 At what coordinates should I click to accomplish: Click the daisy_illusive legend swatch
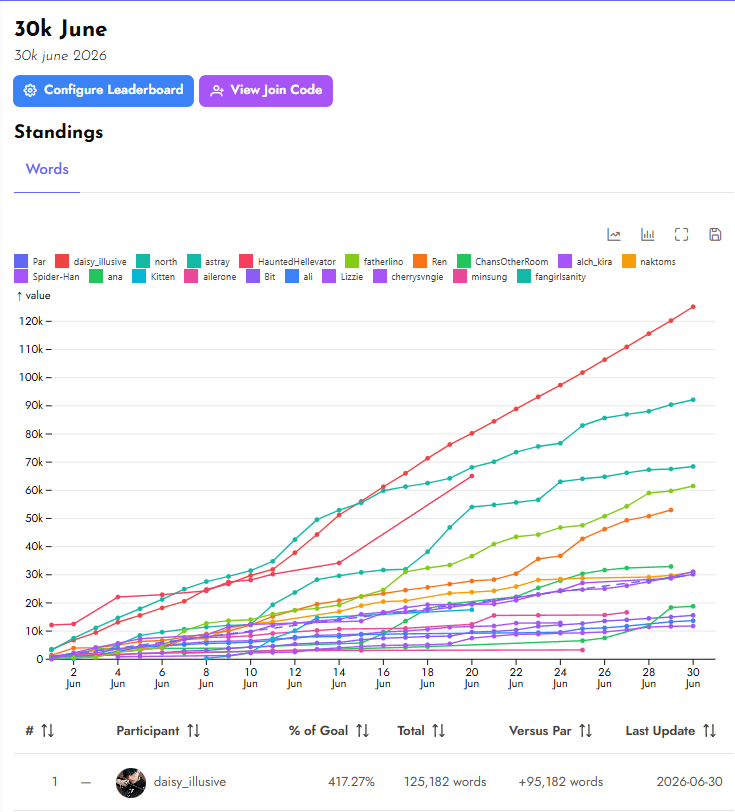pyautogui.click(x=62, y=262)
